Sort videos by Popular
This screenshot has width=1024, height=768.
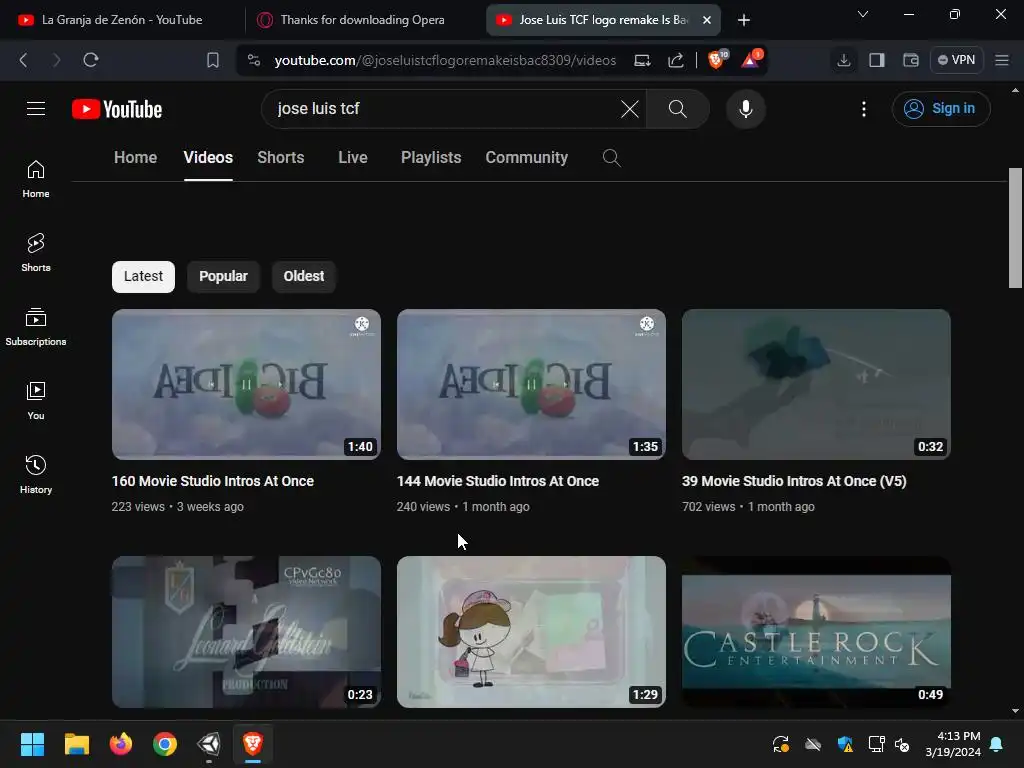click(223, 276)
